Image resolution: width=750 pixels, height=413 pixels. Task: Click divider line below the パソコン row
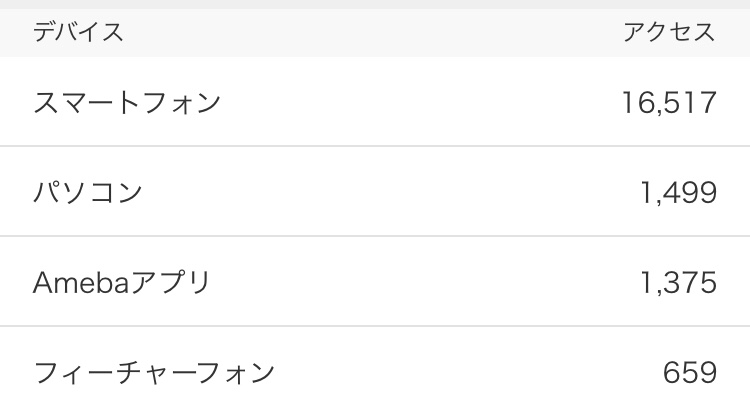375,236
